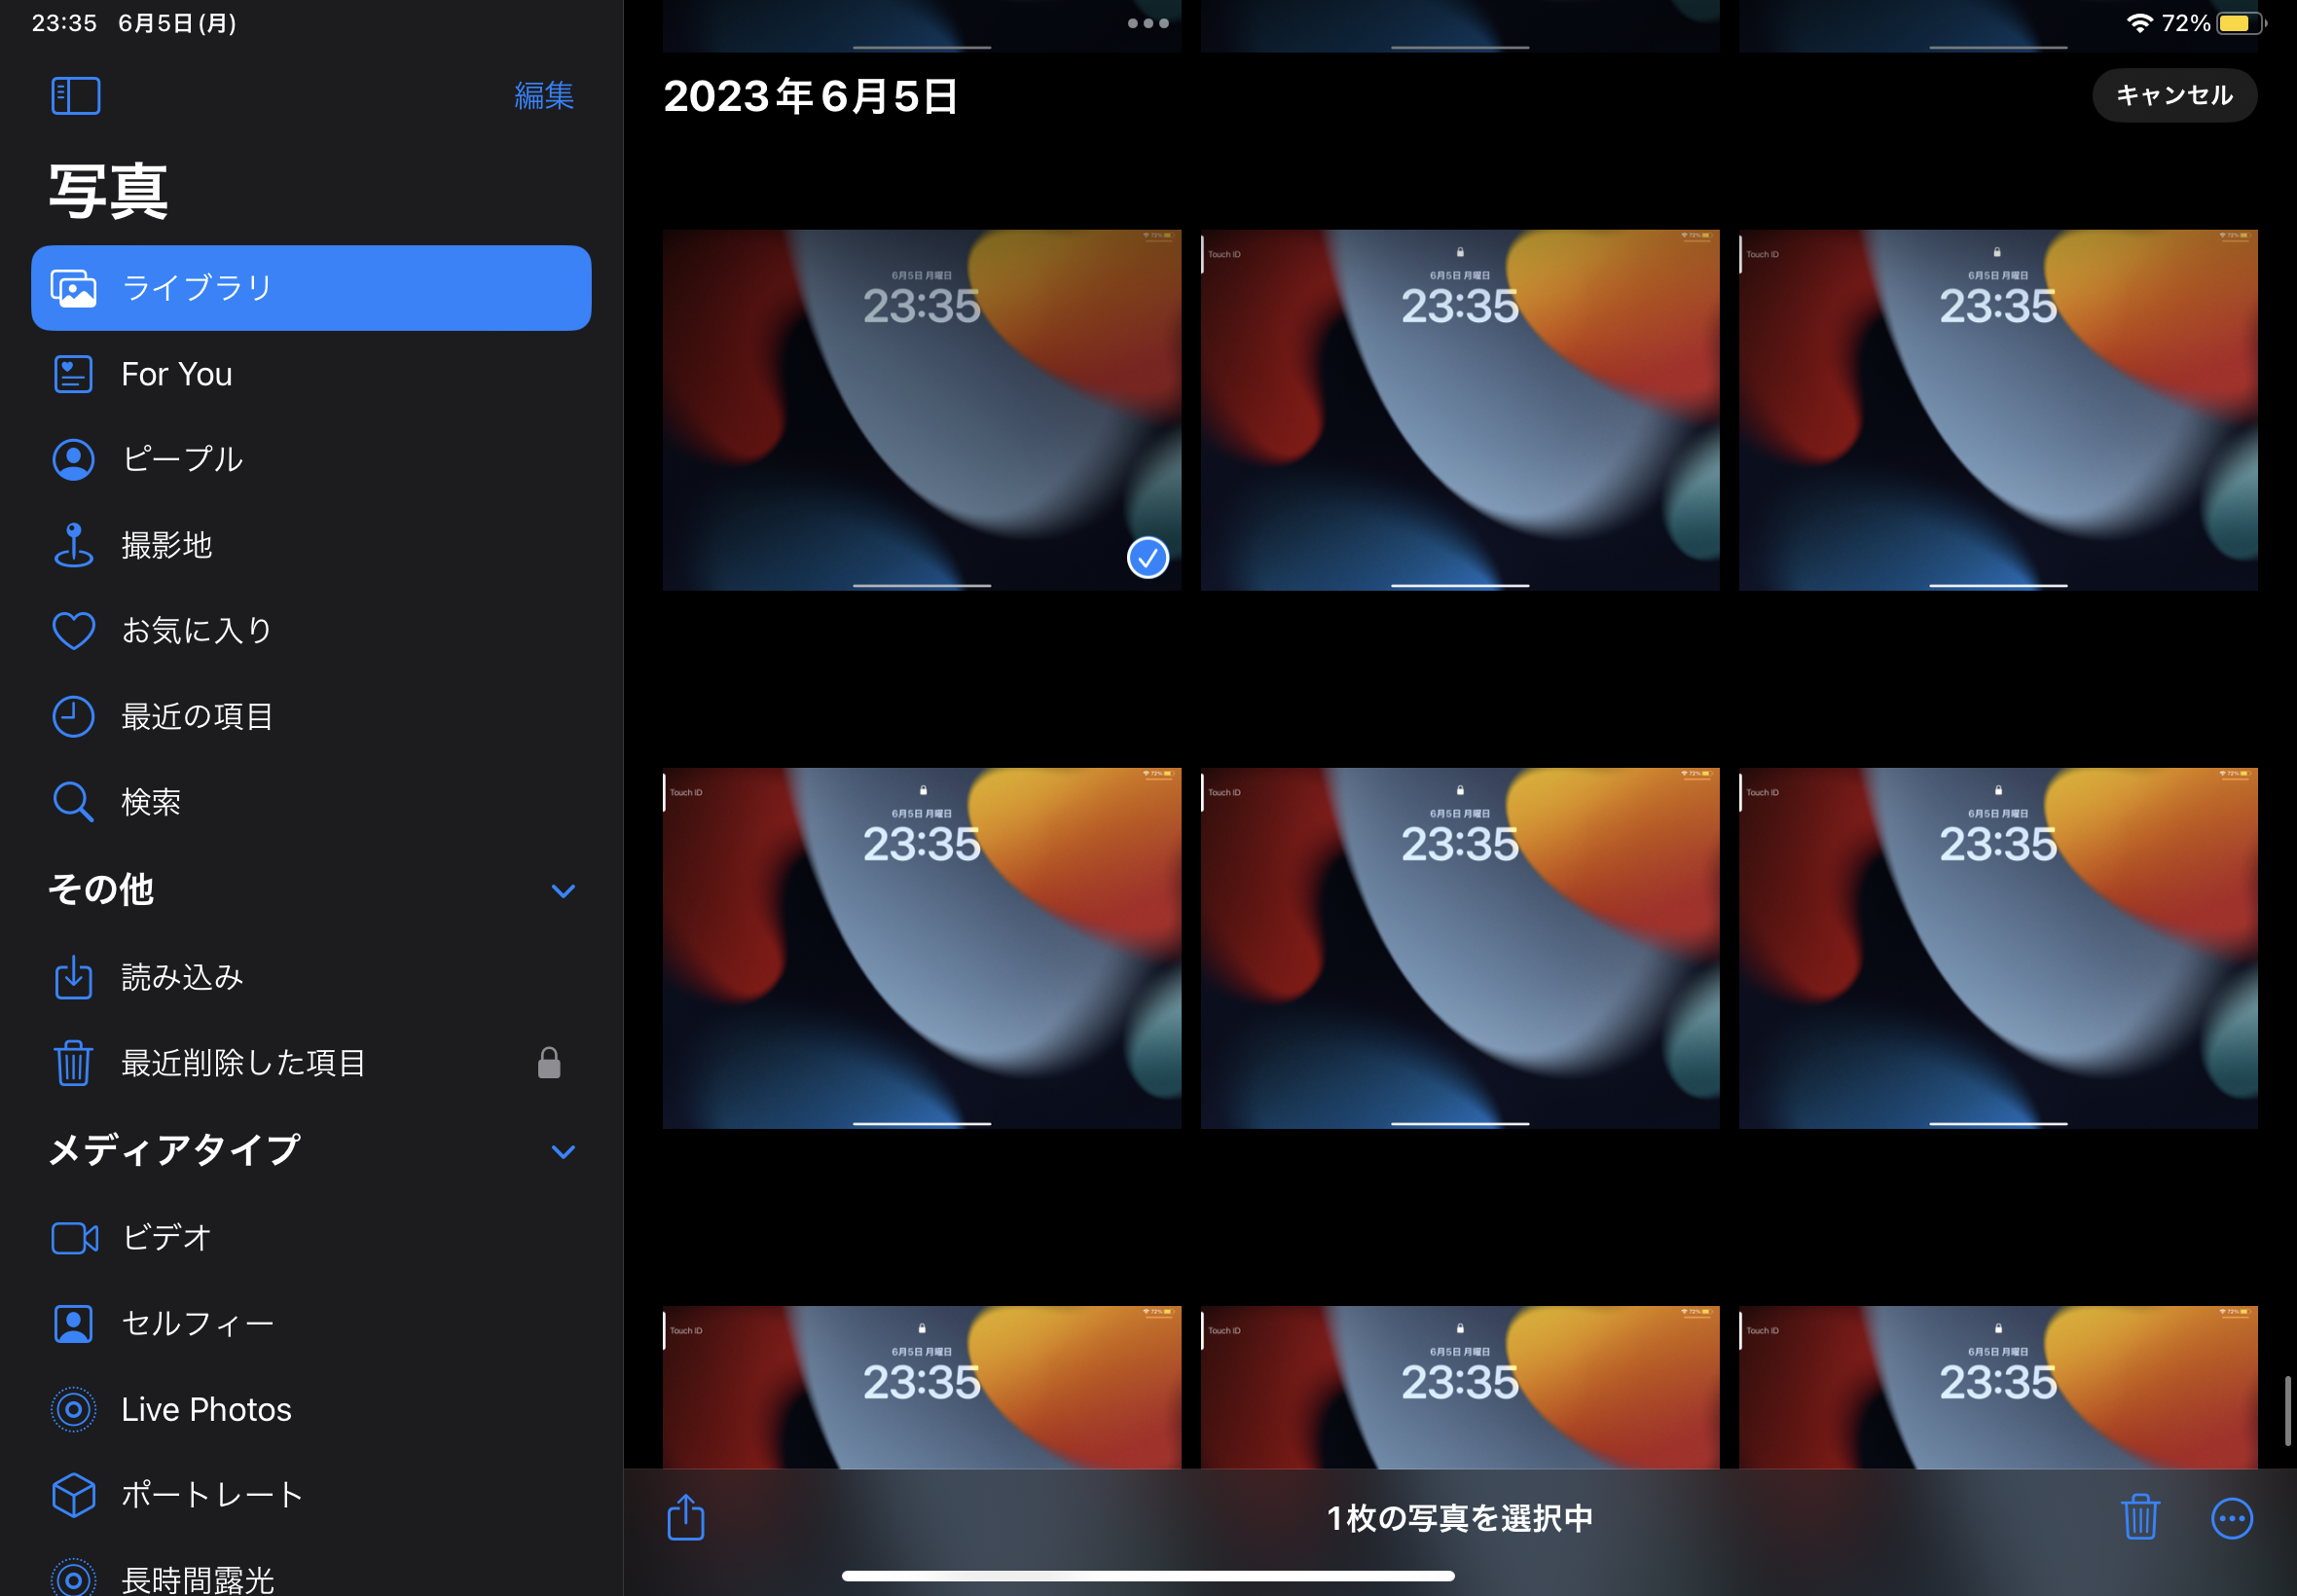Select the third photo in top row
Screen dimensions: 2297x1596
1997,410
